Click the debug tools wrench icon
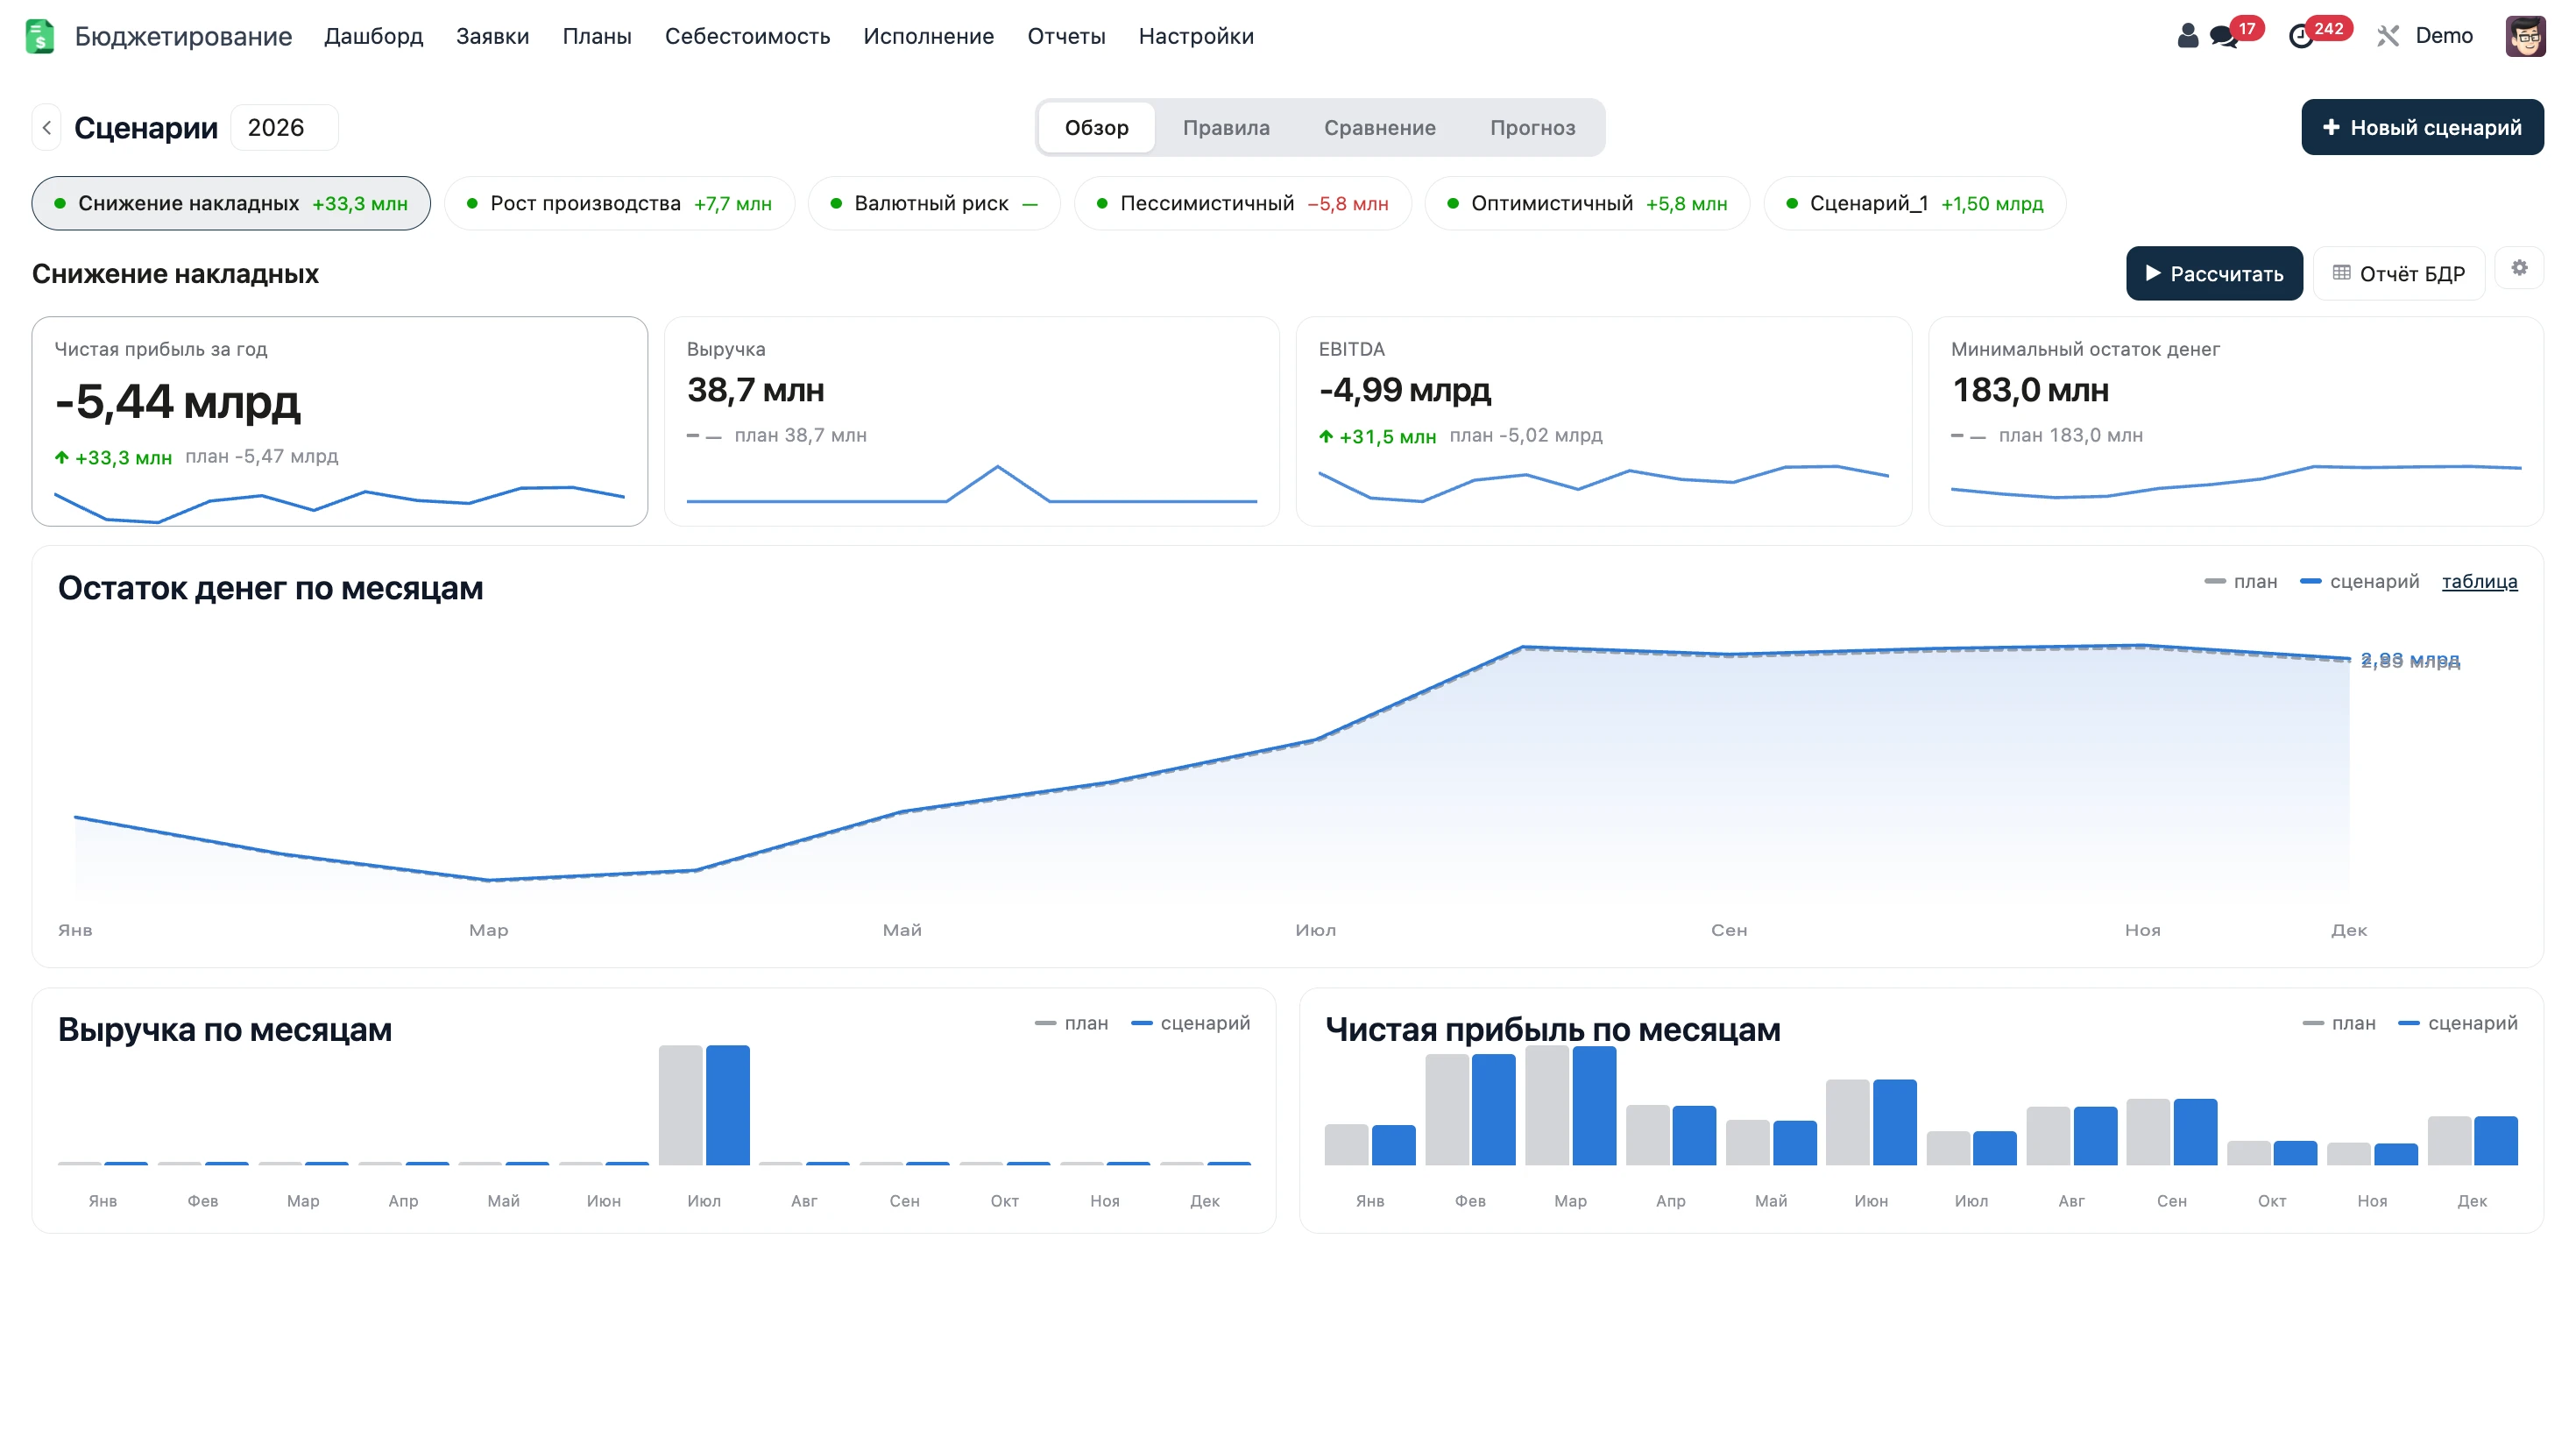The height and width of the screenshot is (1437, 2576). pos(2388,36)
